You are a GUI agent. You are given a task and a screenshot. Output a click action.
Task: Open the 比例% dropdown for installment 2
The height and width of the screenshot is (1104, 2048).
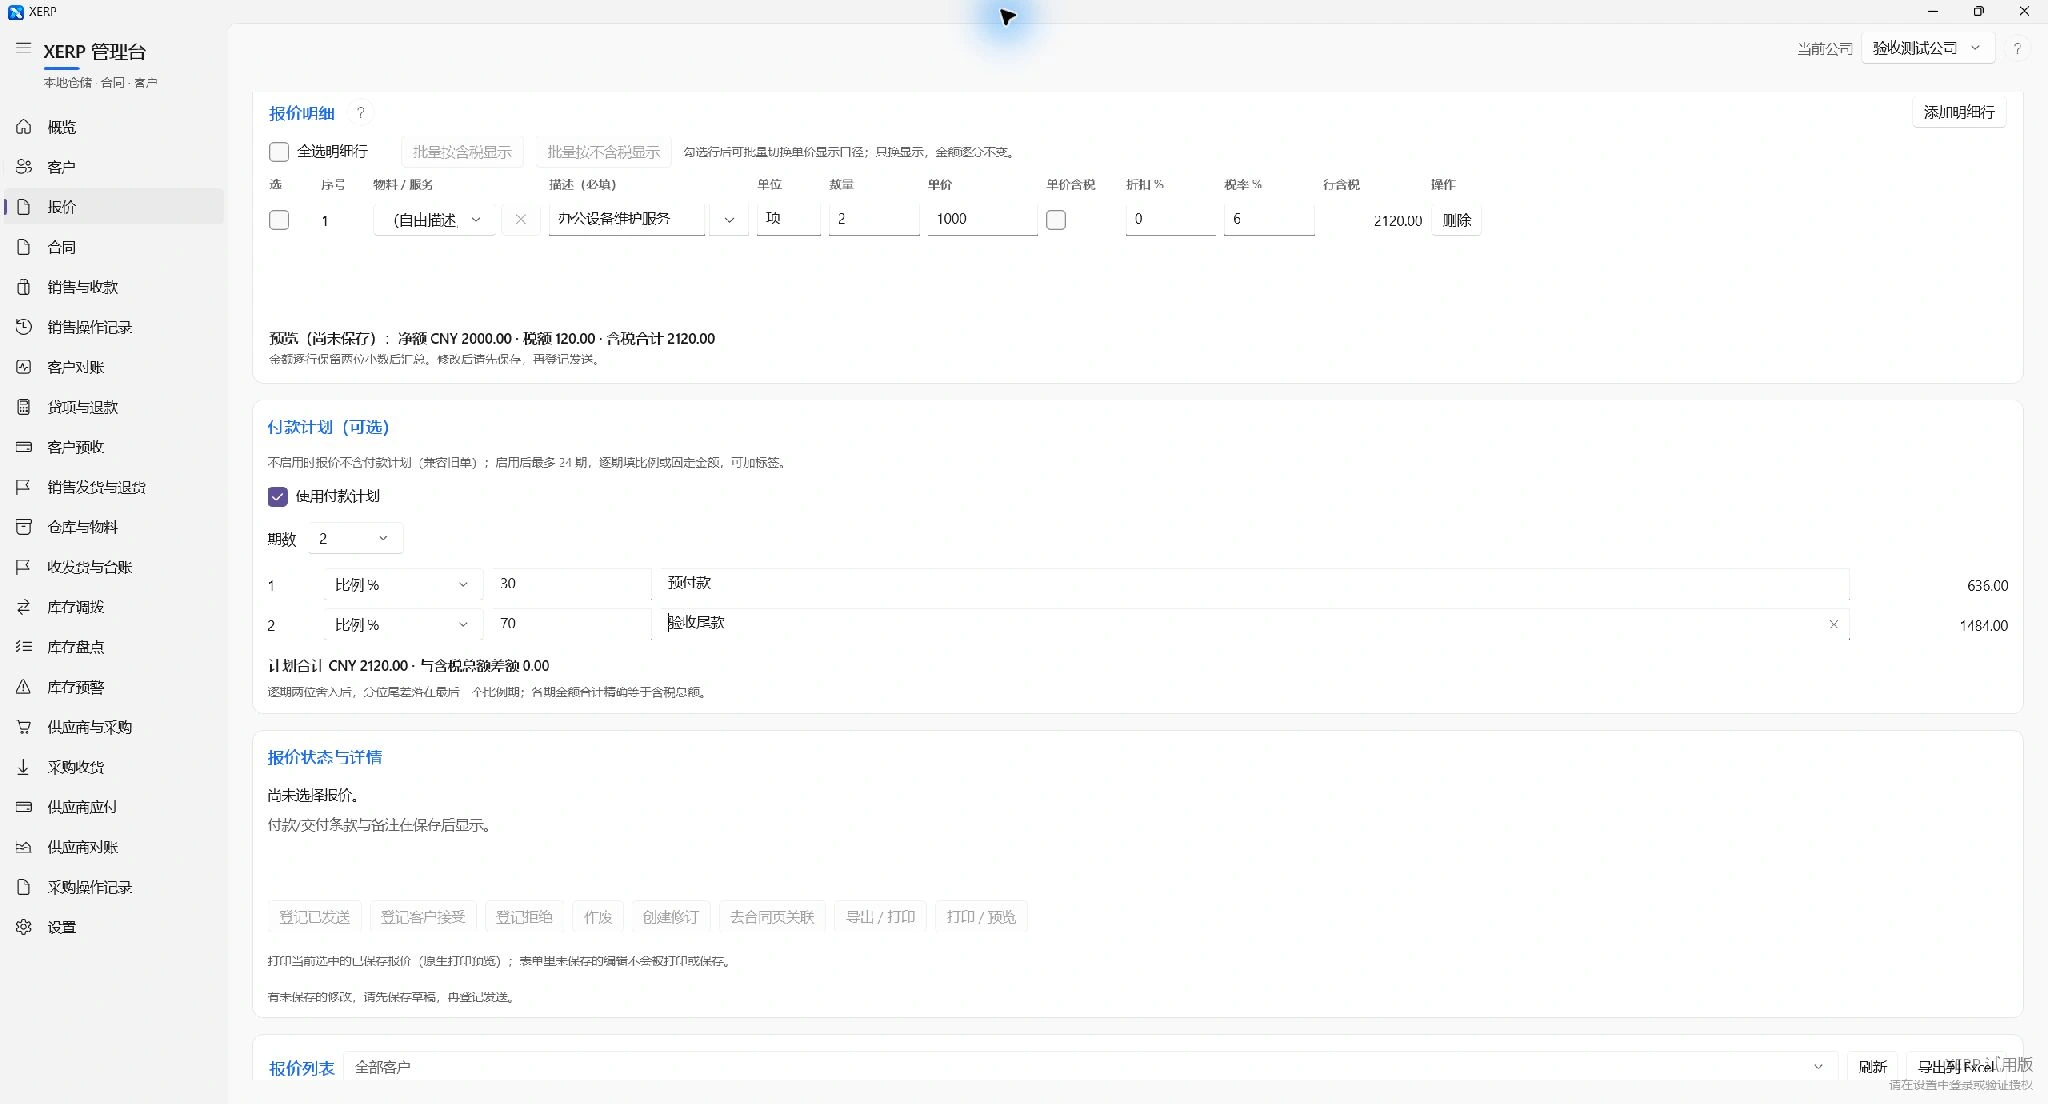[403, 624]
